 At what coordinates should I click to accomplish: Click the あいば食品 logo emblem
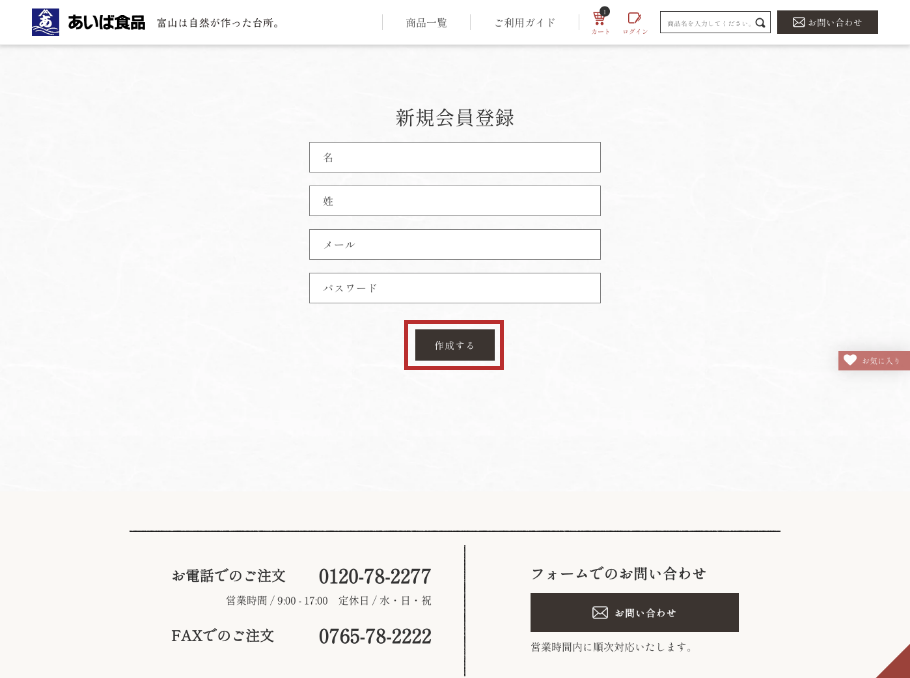tap(45, 22)
